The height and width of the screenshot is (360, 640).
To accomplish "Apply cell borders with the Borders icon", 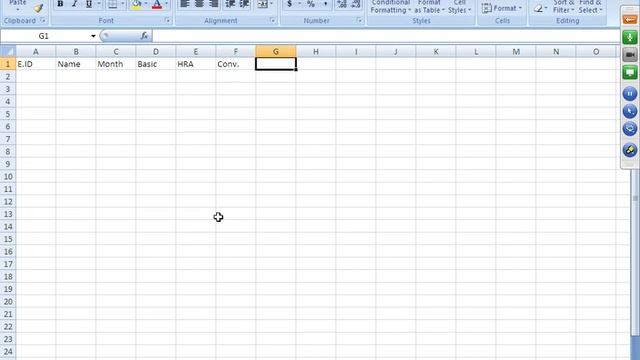I will coord(112,4).
